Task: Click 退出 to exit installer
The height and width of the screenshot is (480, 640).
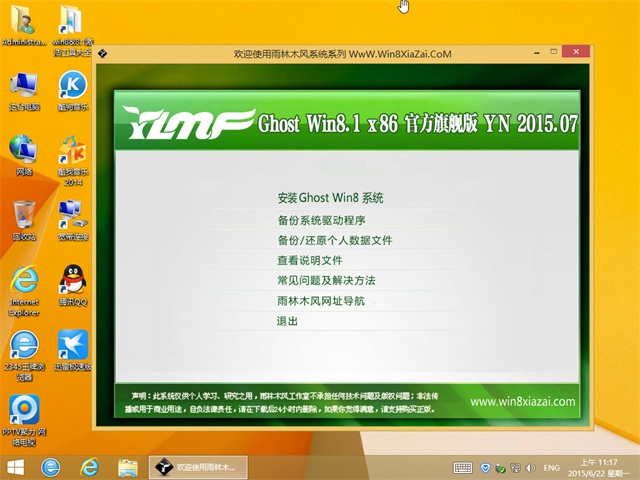Action: tap(287, 321)
